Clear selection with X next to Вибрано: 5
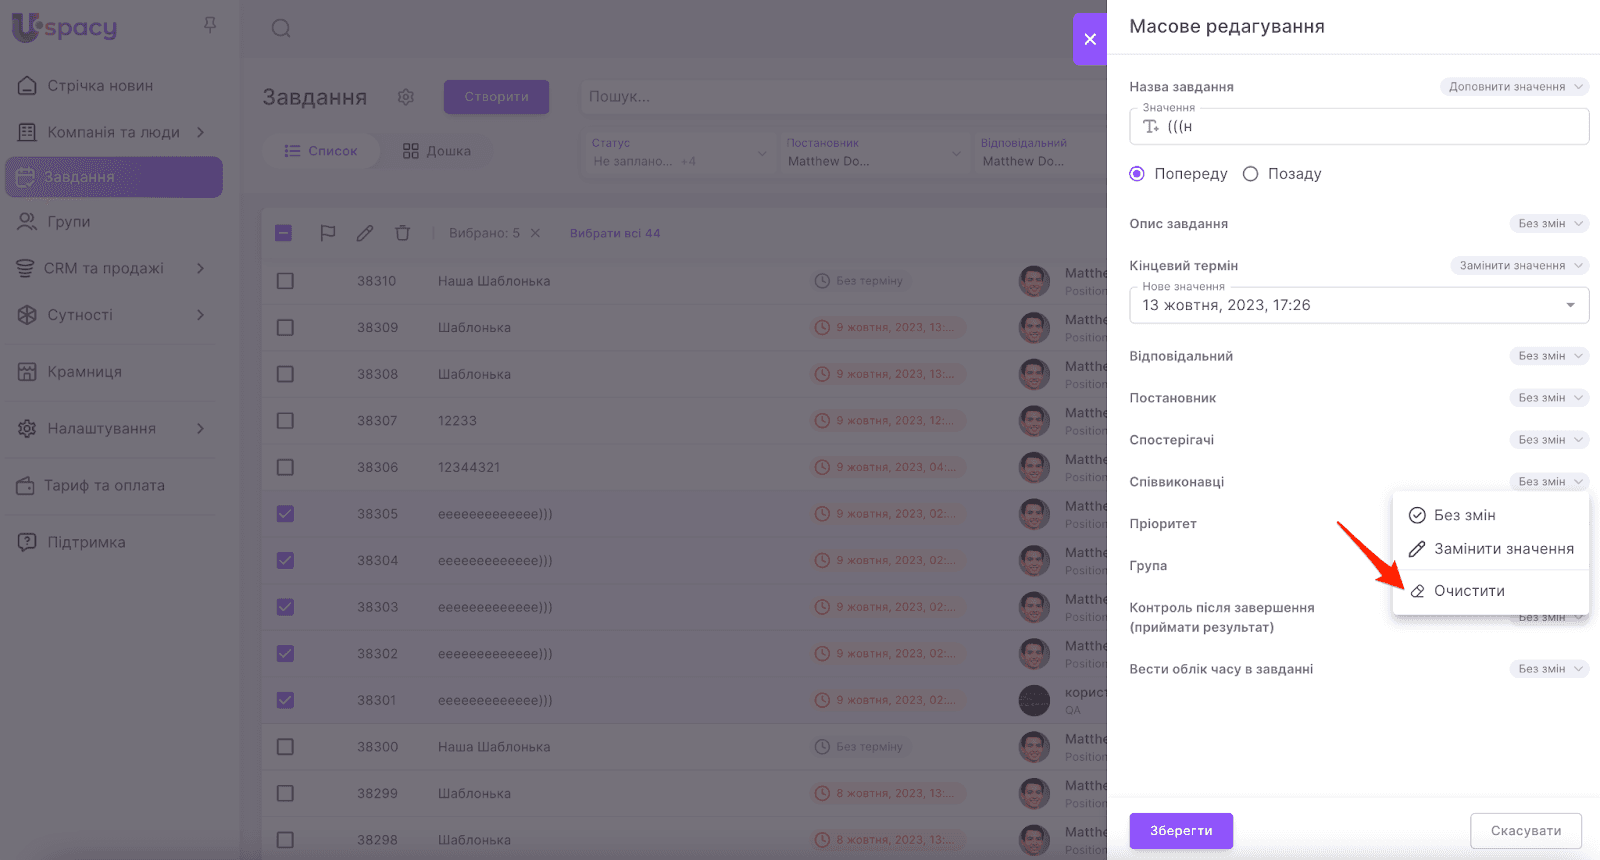 coord(535,233)
